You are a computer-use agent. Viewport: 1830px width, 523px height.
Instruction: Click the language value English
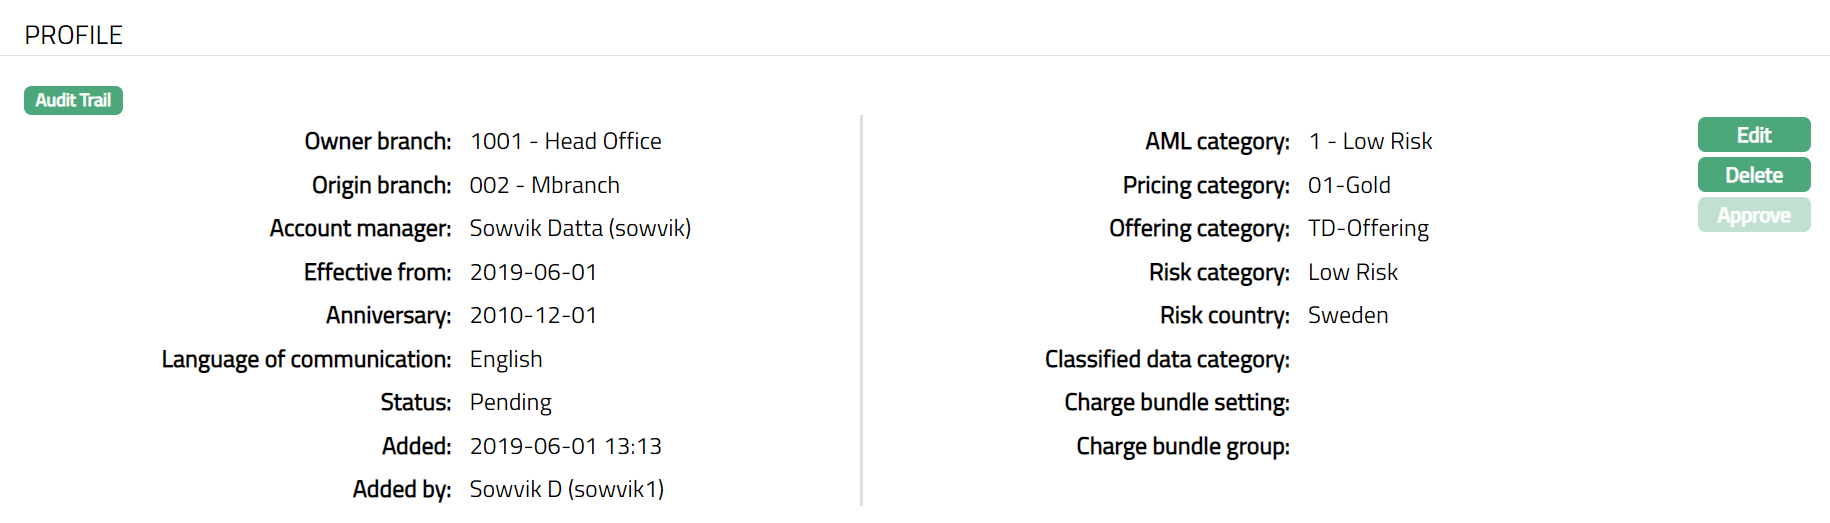click(x=506, y=359)
